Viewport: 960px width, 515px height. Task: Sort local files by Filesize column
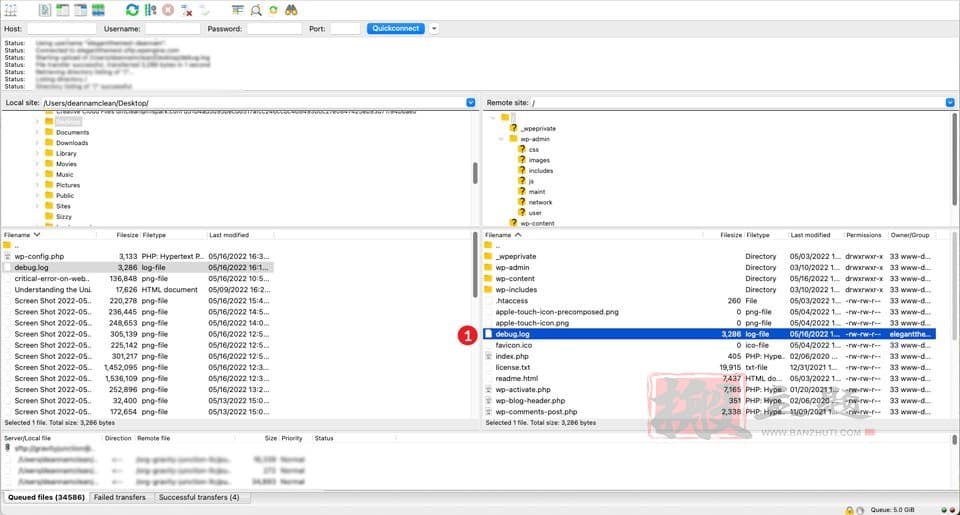coord(127,235)
